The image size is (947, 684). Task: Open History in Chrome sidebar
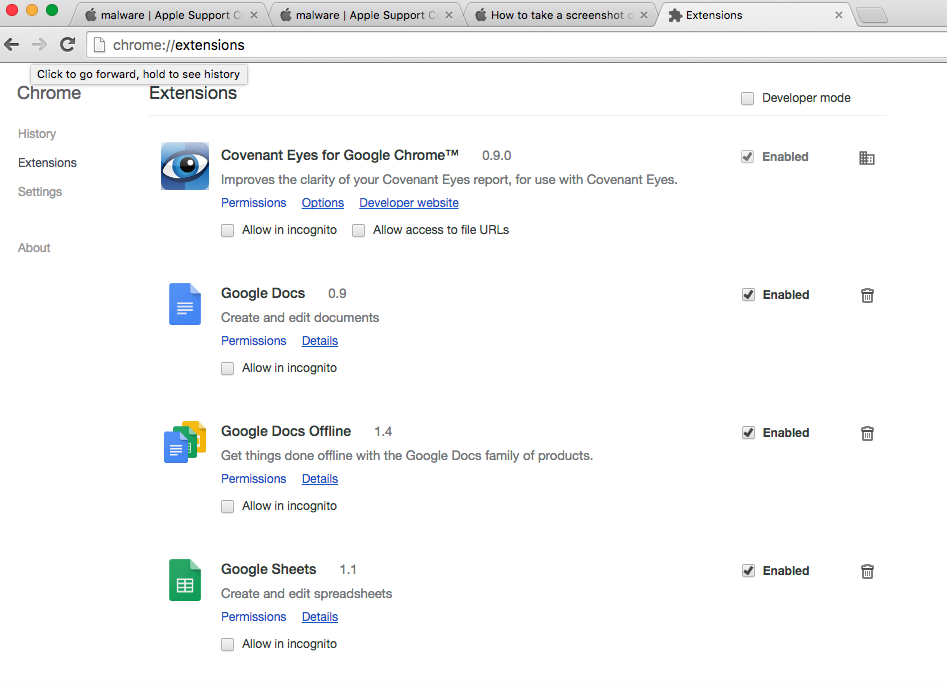[37, 134]
